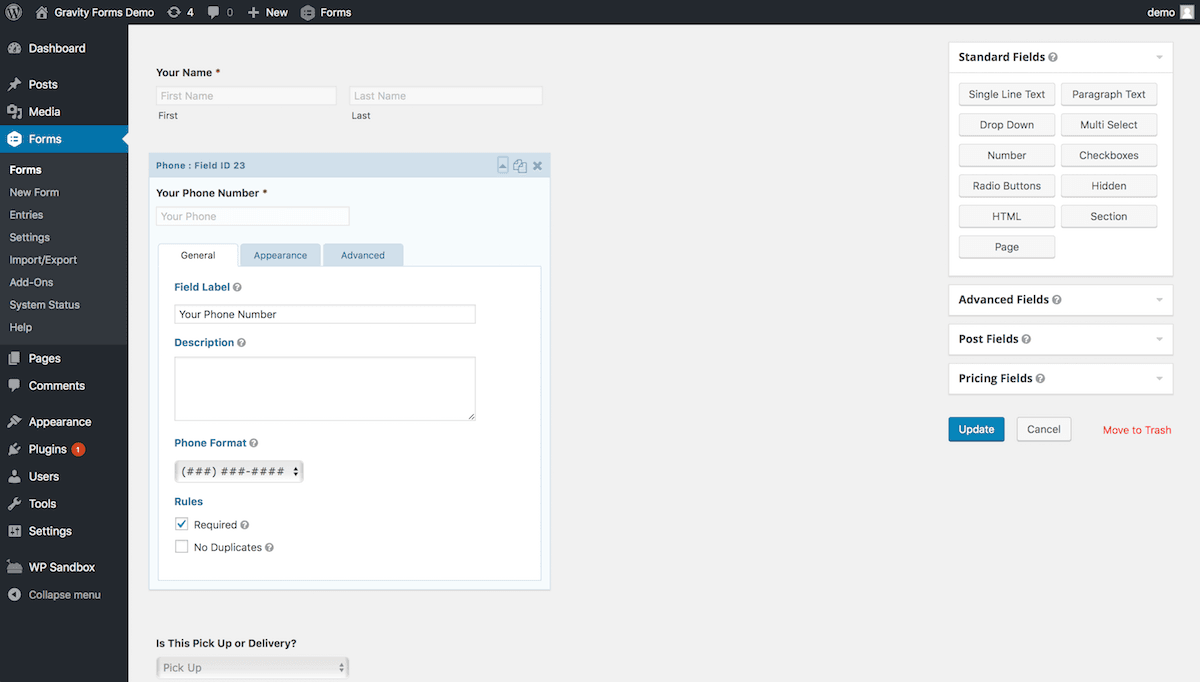Open Entries submenu link

pos(26,215)
